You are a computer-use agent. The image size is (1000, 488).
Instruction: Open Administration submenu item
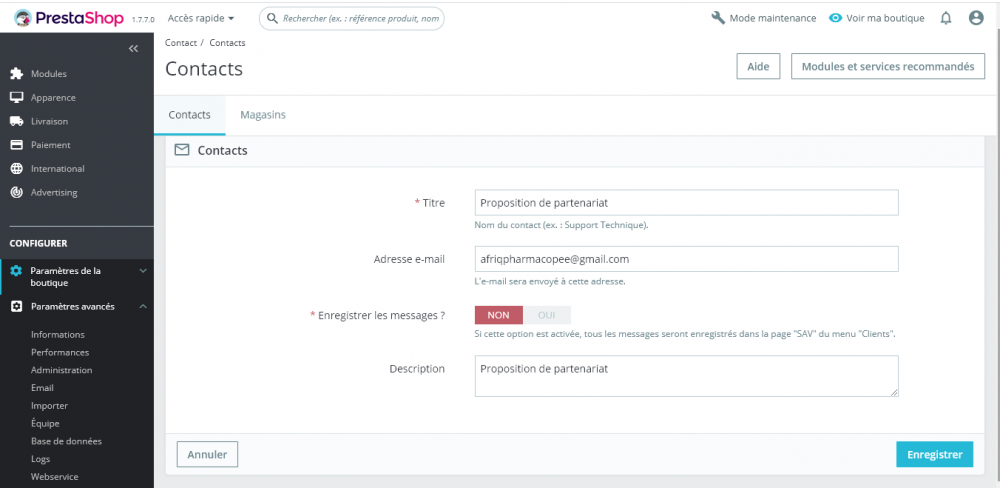(x=61, y=370)
